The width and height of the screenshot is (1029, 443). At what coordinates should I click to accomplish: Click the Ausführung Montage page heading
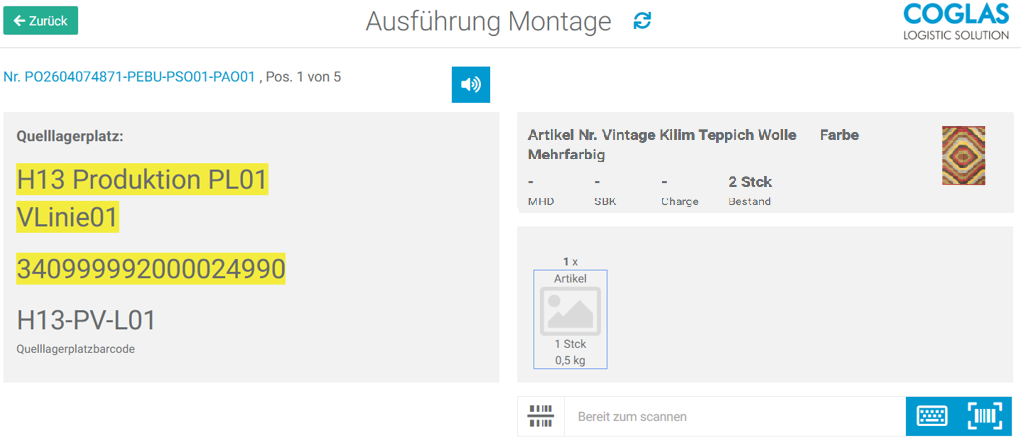[488, 21]
